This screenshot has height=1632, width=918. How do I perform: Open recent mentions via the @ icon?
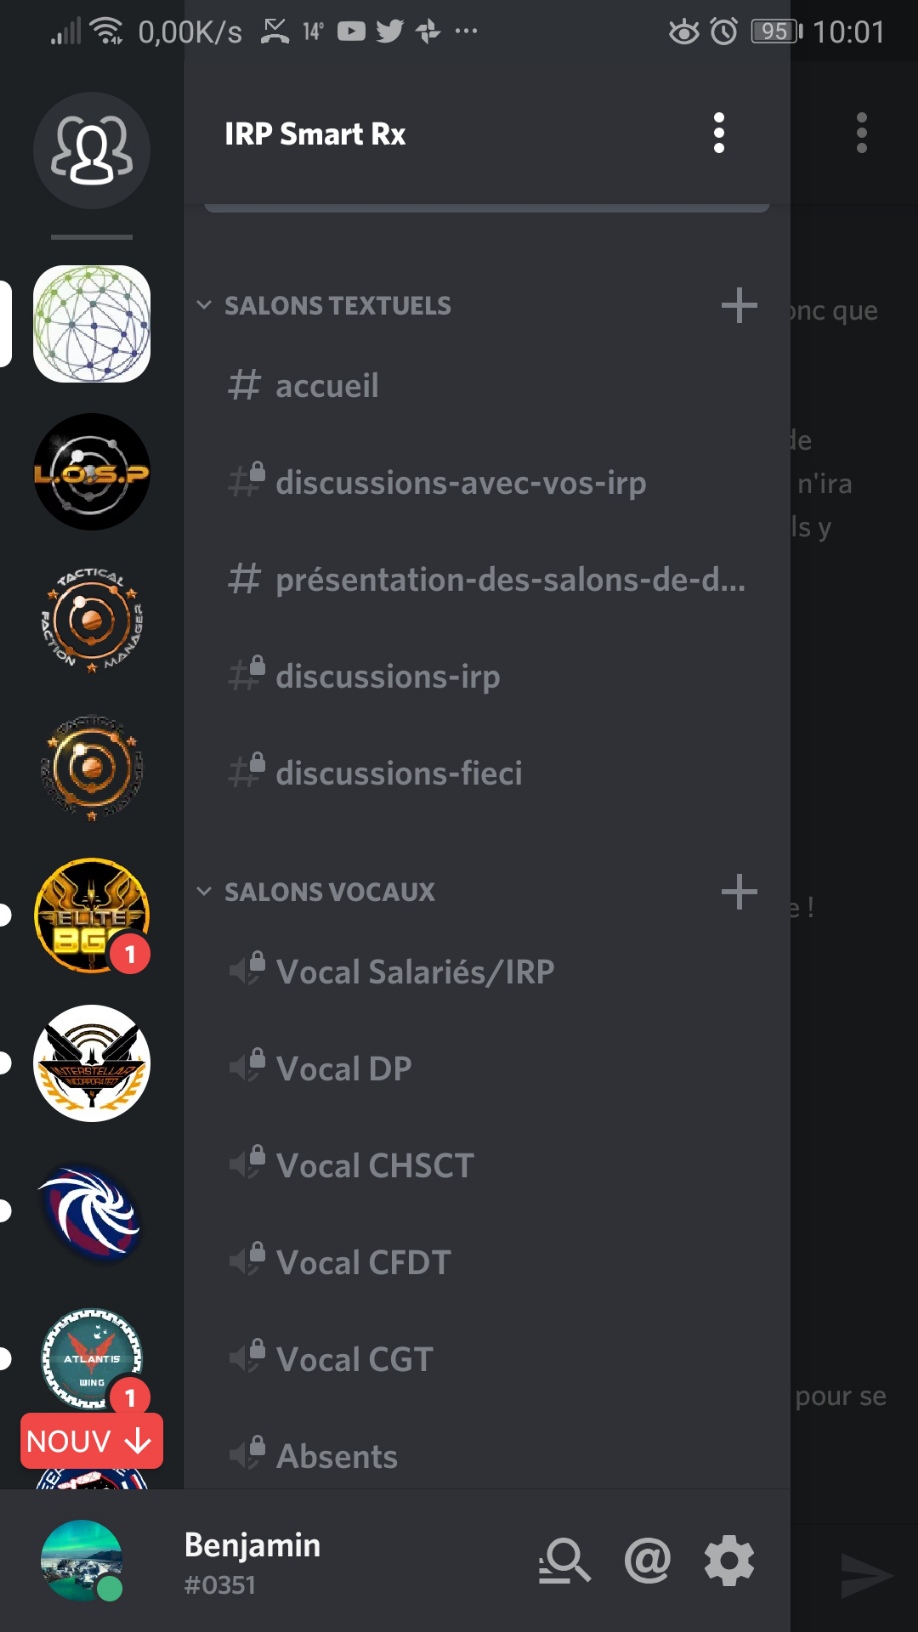[647, 1560]
